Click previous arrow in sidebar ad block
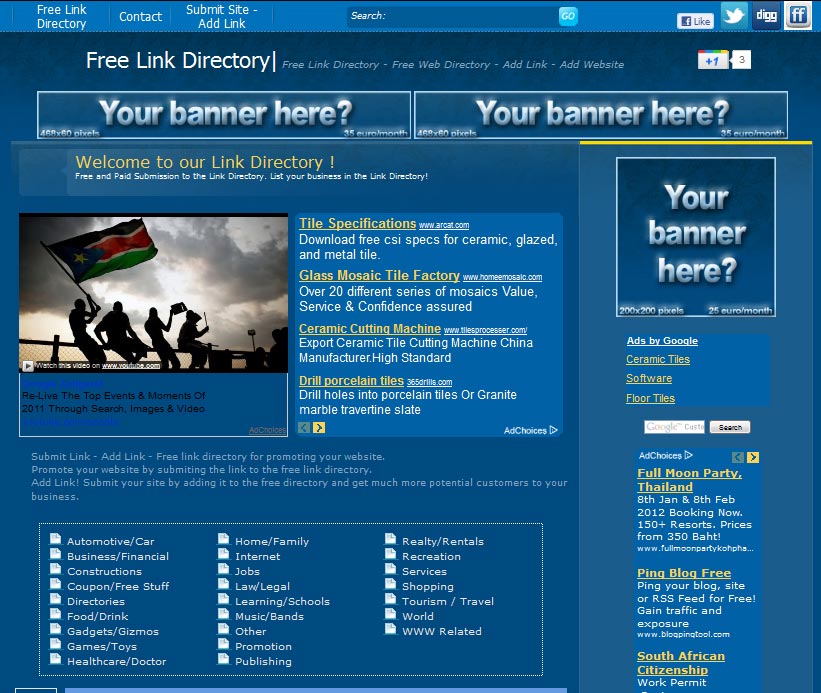 coord(738,457)
